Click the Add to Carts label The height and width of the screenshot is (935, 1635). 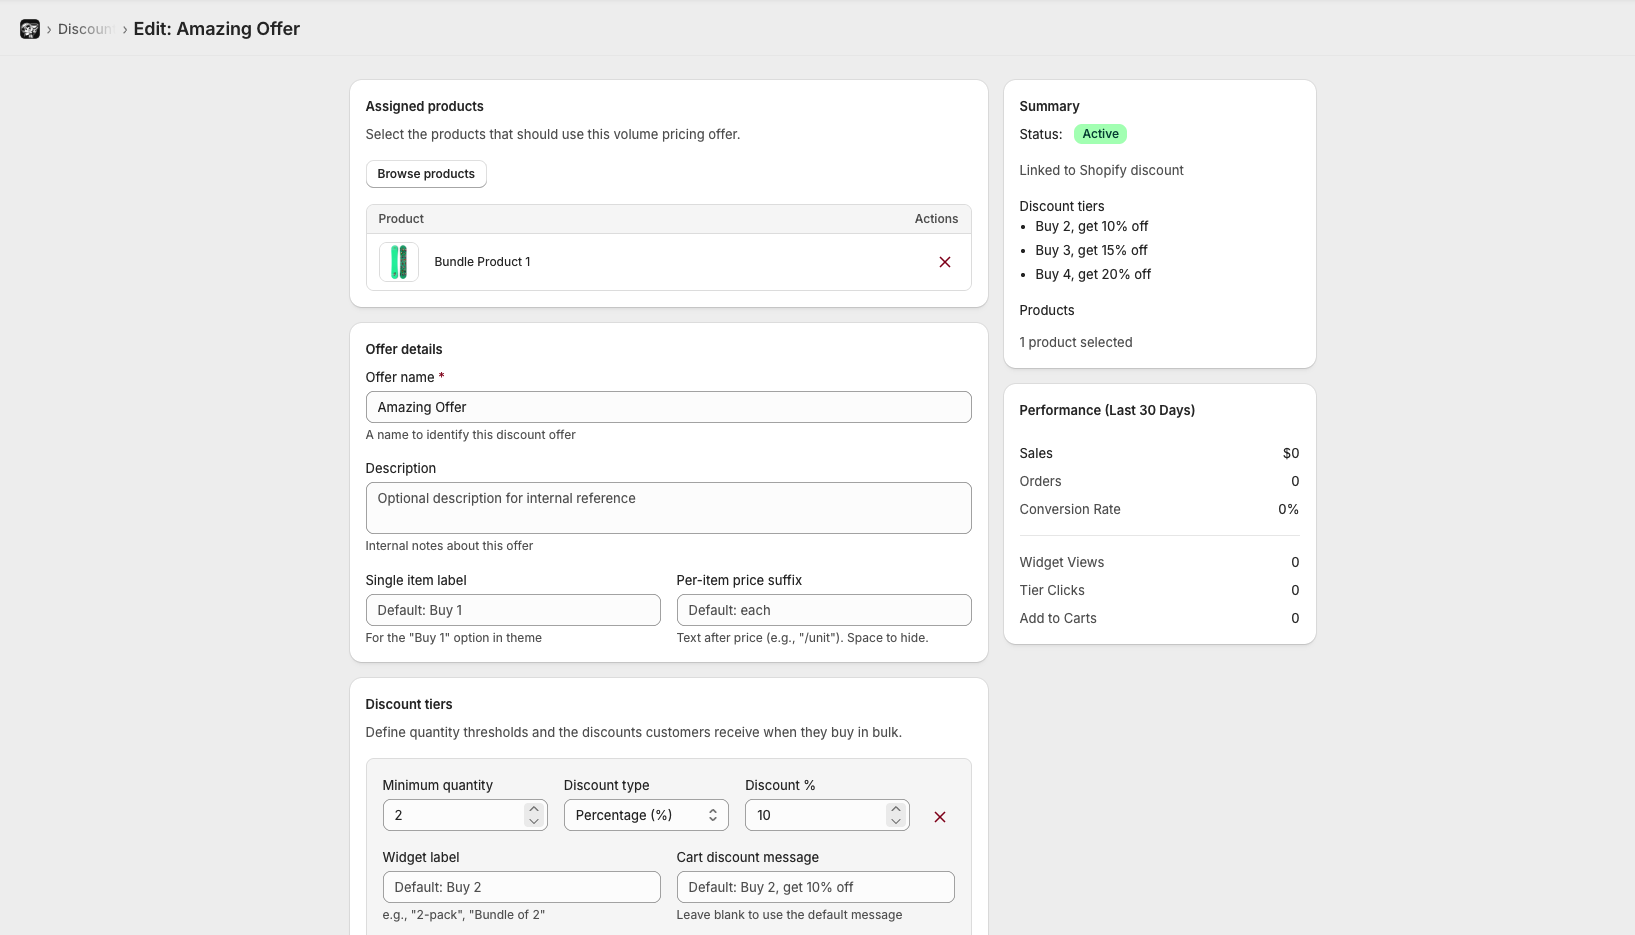[1058, 618]
